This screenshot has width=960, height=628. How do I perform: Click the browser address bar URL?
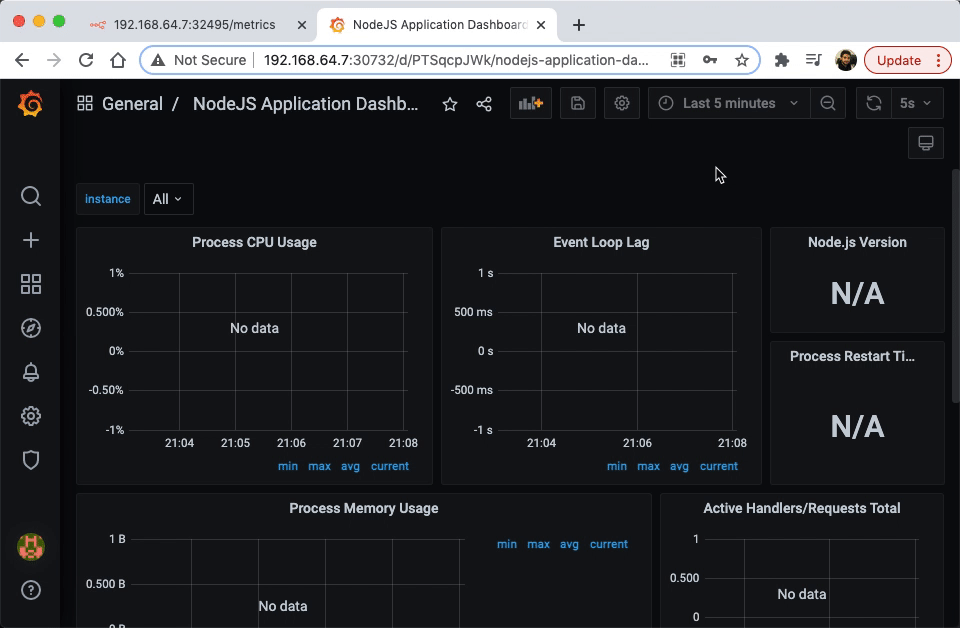point(456,60)
